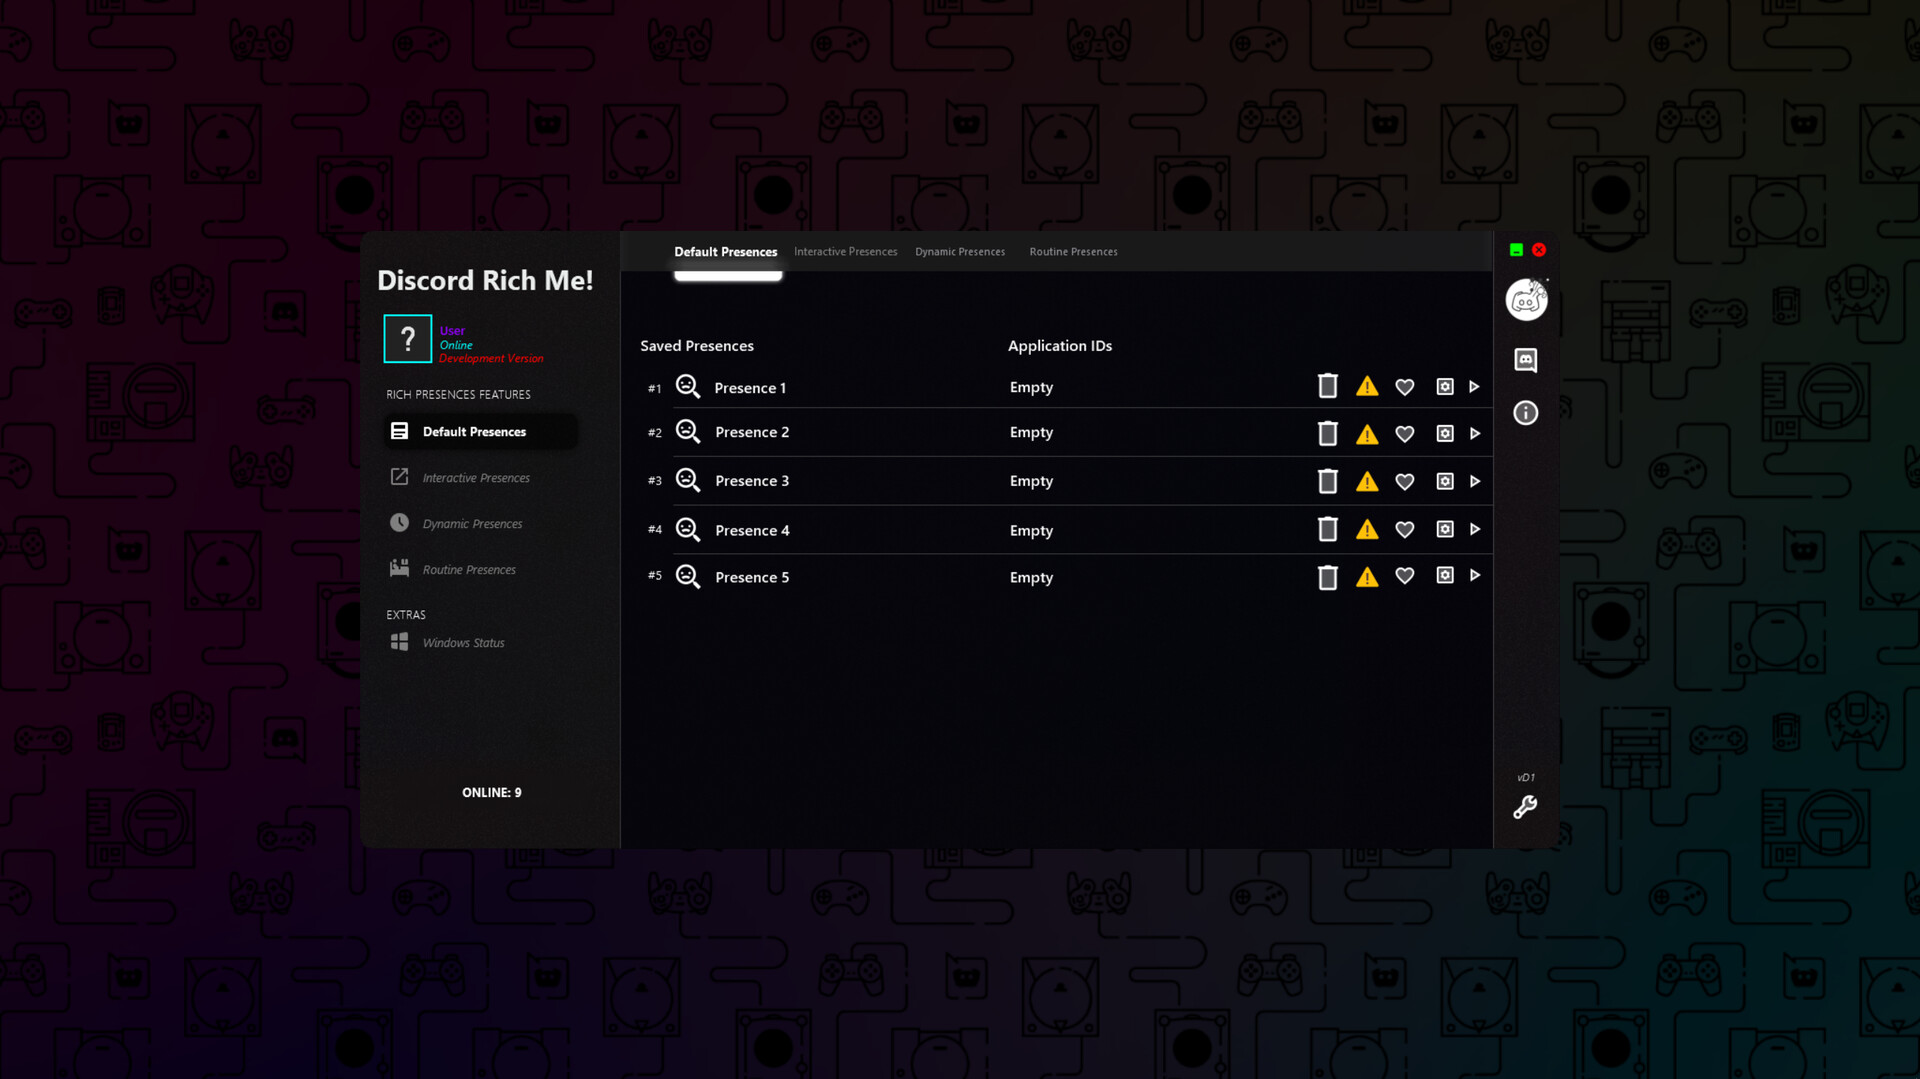Select Routine Presences in left sidebar
This screenshot has height=1079, width=1920.
tap(469, 568)
